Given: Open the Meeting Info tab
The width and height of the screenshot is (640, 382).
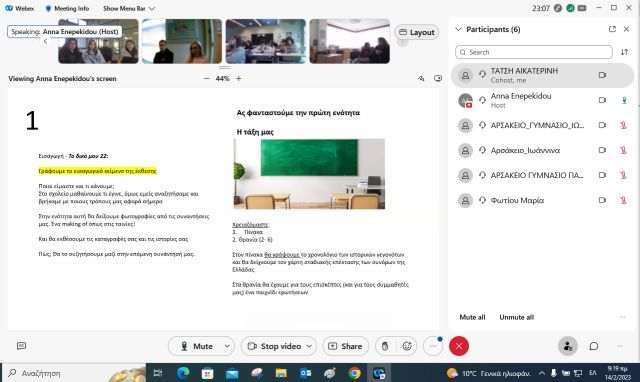Looking at the screenshot, I should [x=67, y=8].
